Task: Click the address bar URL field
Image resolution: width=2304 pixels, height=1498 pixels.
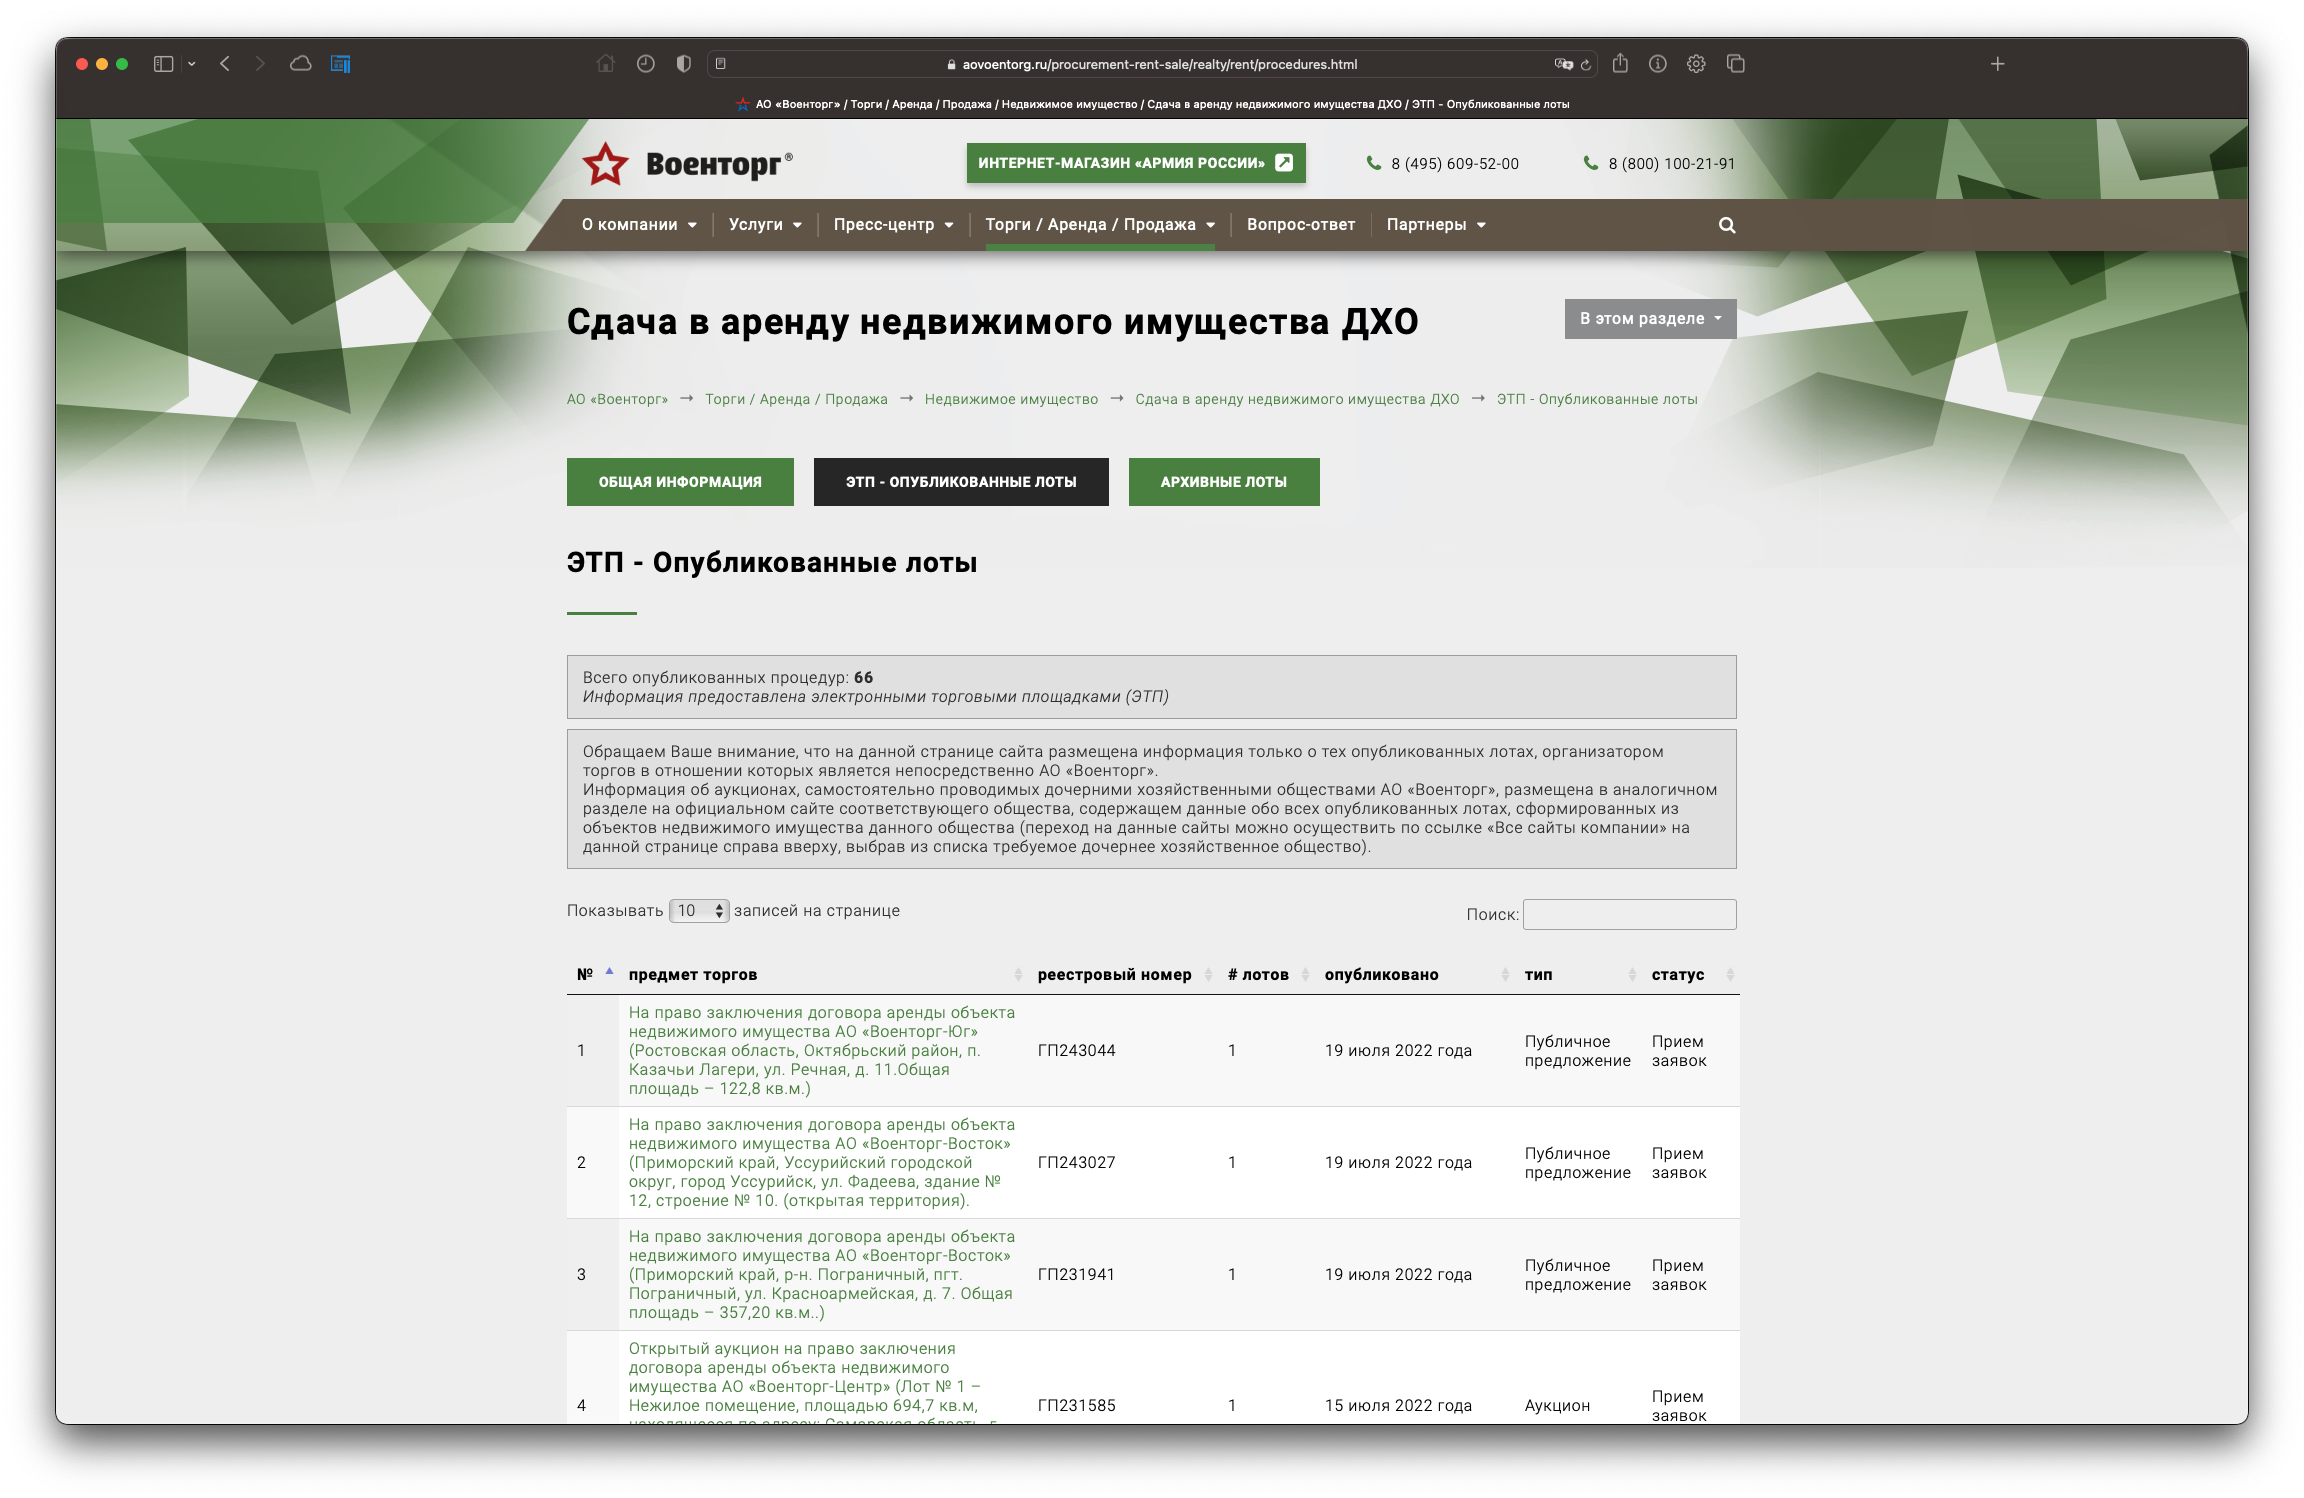Action: coord(1150,64)
